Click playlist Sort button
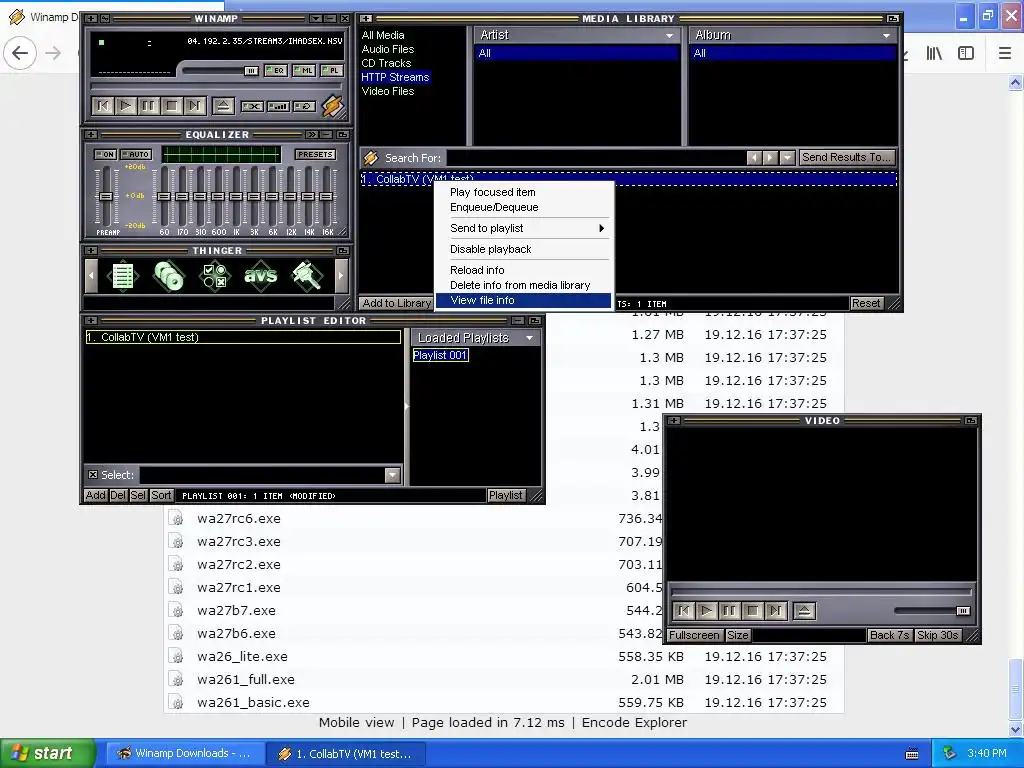The image size is (1024, 768). coord(161,495)
